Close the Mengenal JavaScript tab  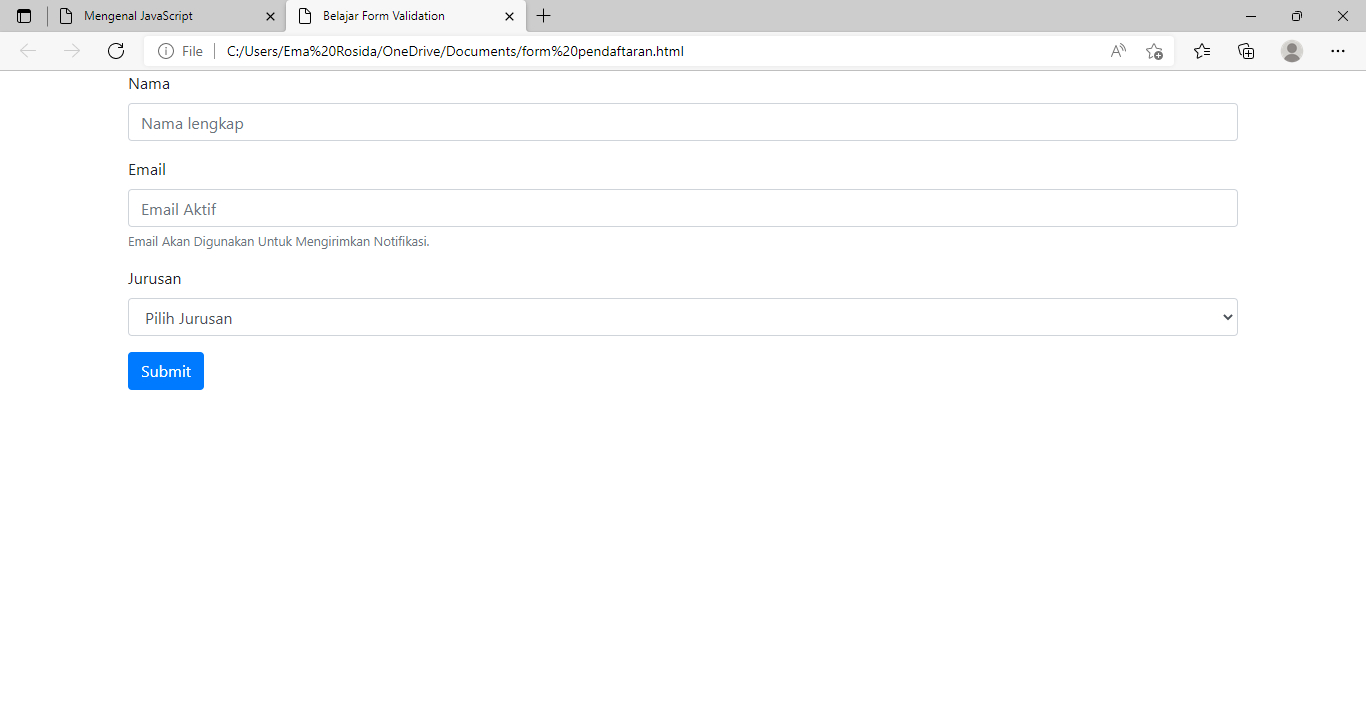point(270,16)
